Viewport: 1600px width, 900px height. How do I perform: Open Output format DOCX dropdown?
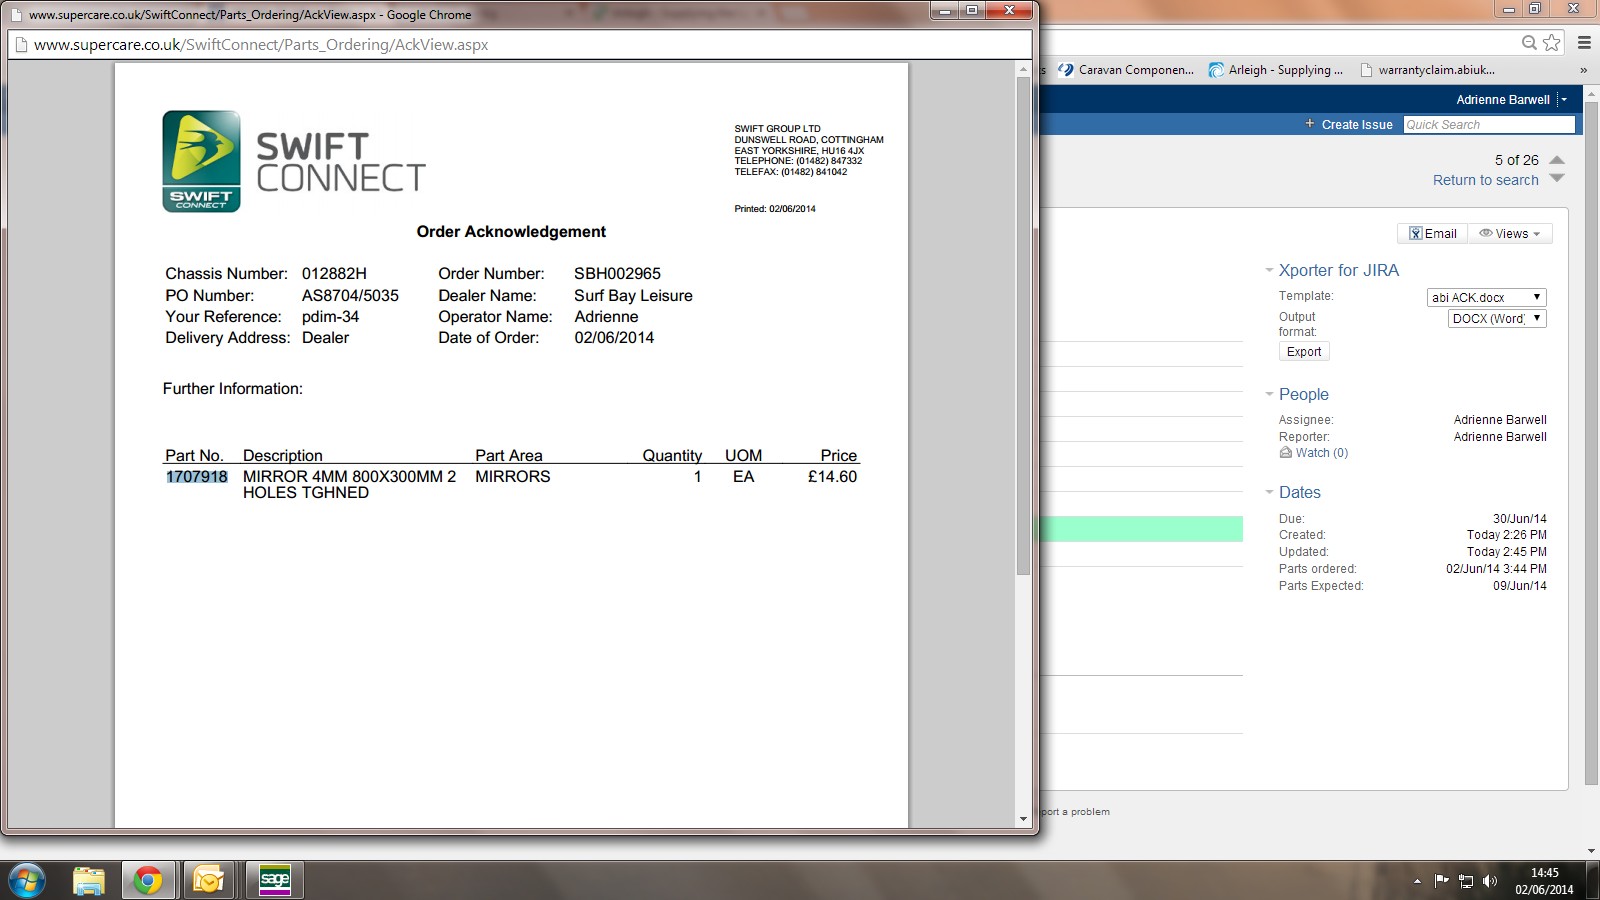pyautogui.click(x=1497, y=318)
